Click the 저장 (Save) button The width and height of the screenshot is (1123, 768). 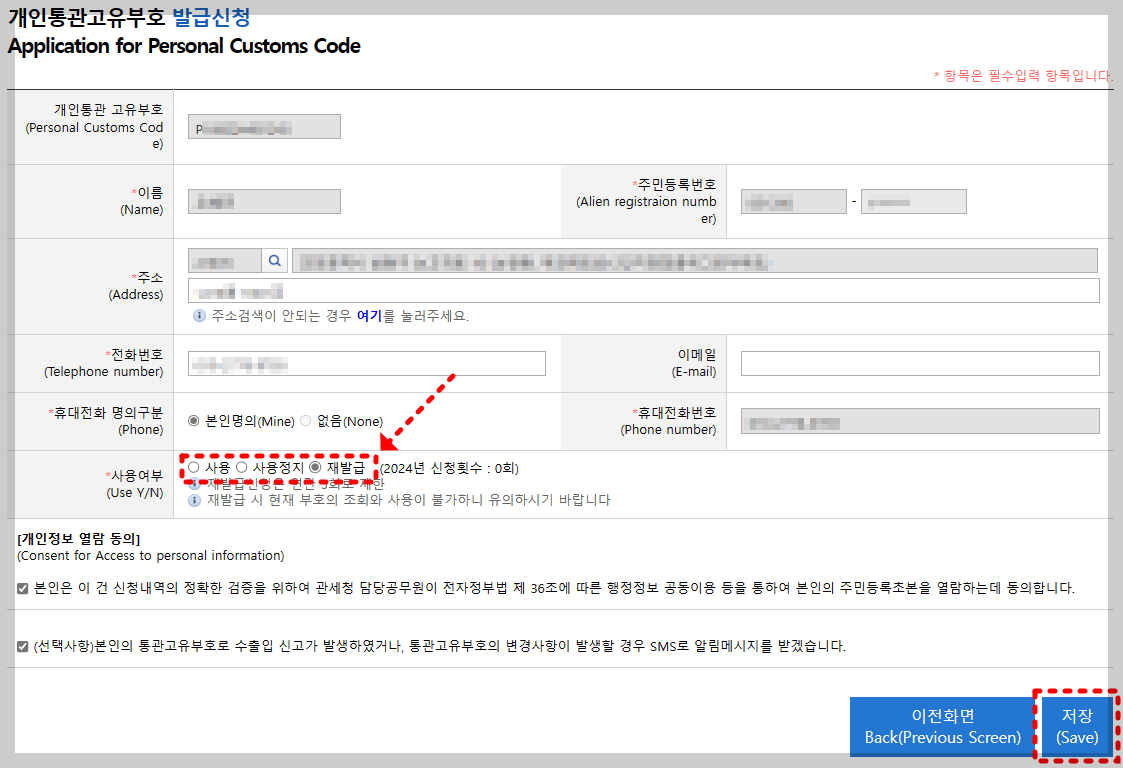pyautogui.click(x=1077, y=729)
